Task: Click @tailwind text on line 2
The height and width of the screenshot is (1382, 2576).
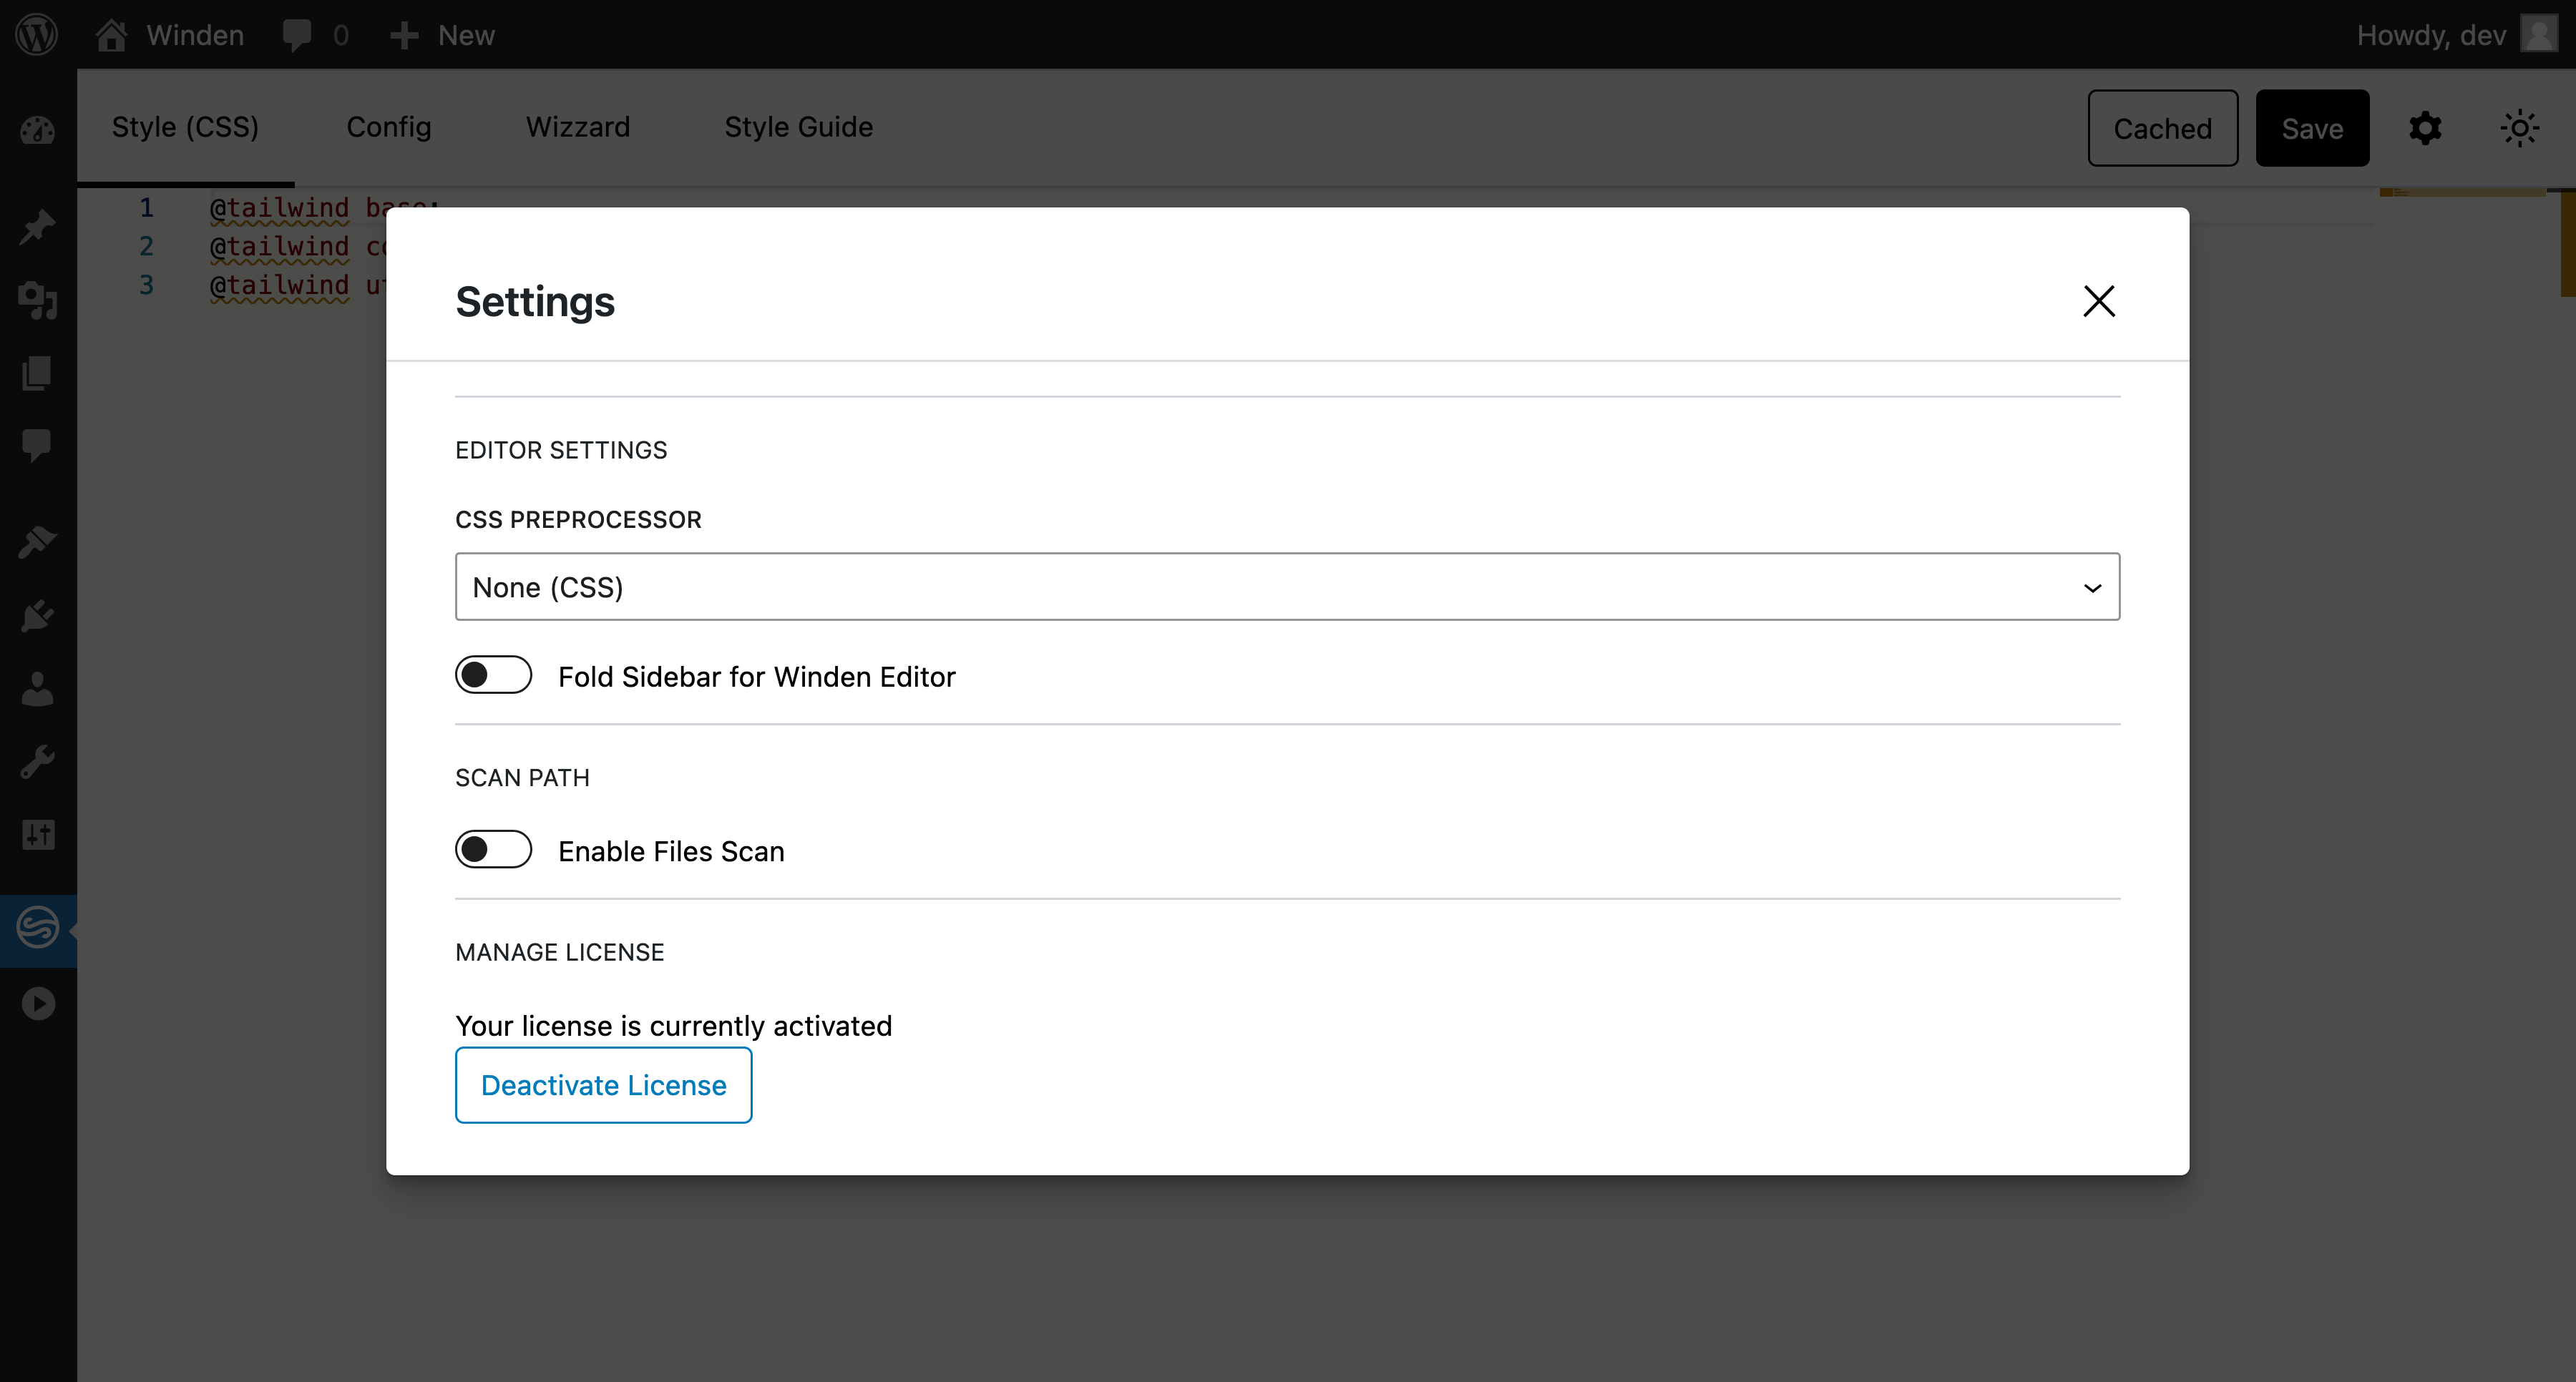Action: click(x=279, y=246)
